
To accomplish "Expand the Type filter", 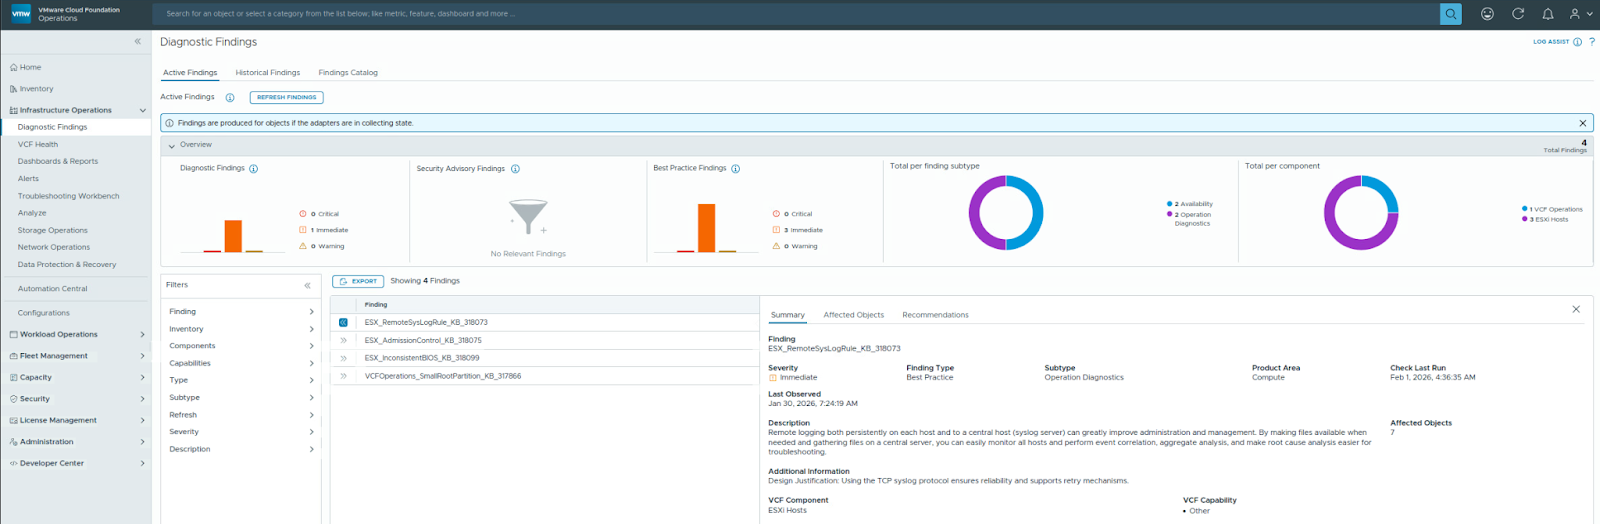I will click(x=312, y=380).
